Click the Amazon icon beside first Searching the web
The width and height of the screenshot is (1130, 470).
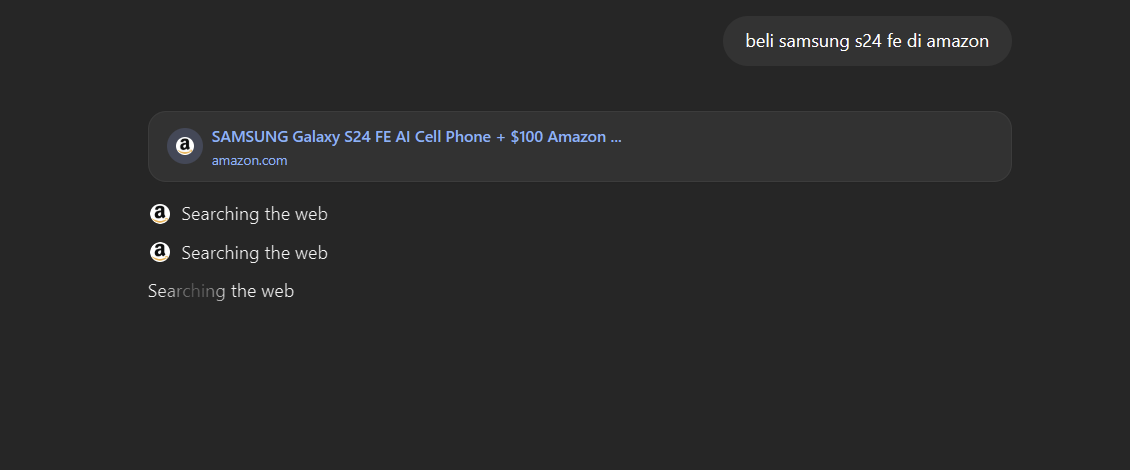[x=159, y=214]
